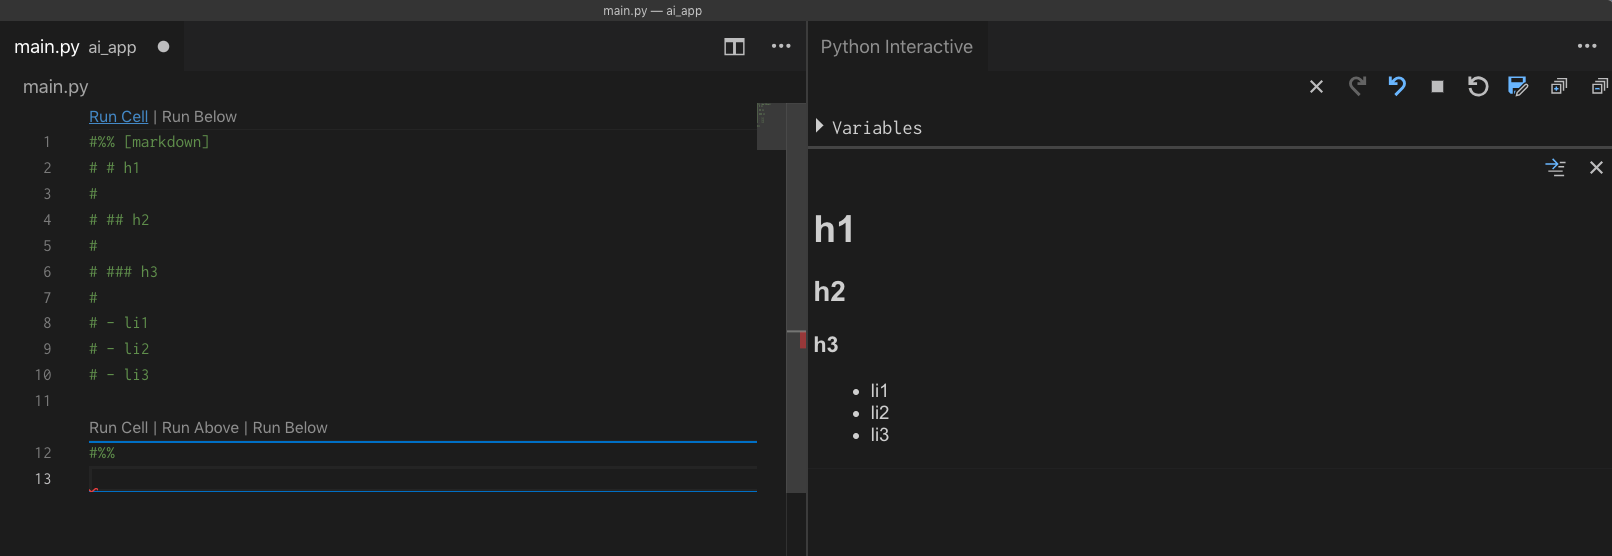Interrupt the kernel with the stop square
This screenshot has height=556, width=1612.
(x=1437, y=87)
